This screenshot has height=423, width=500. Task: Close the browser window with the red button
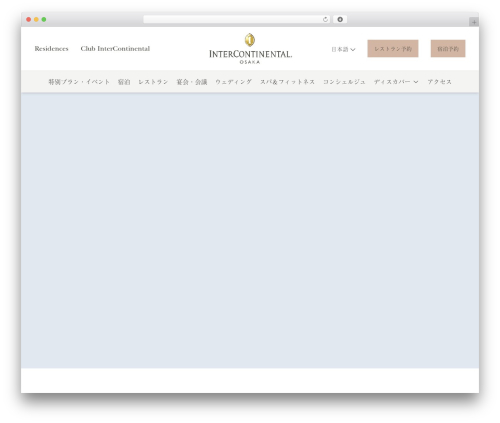[29, 19]
